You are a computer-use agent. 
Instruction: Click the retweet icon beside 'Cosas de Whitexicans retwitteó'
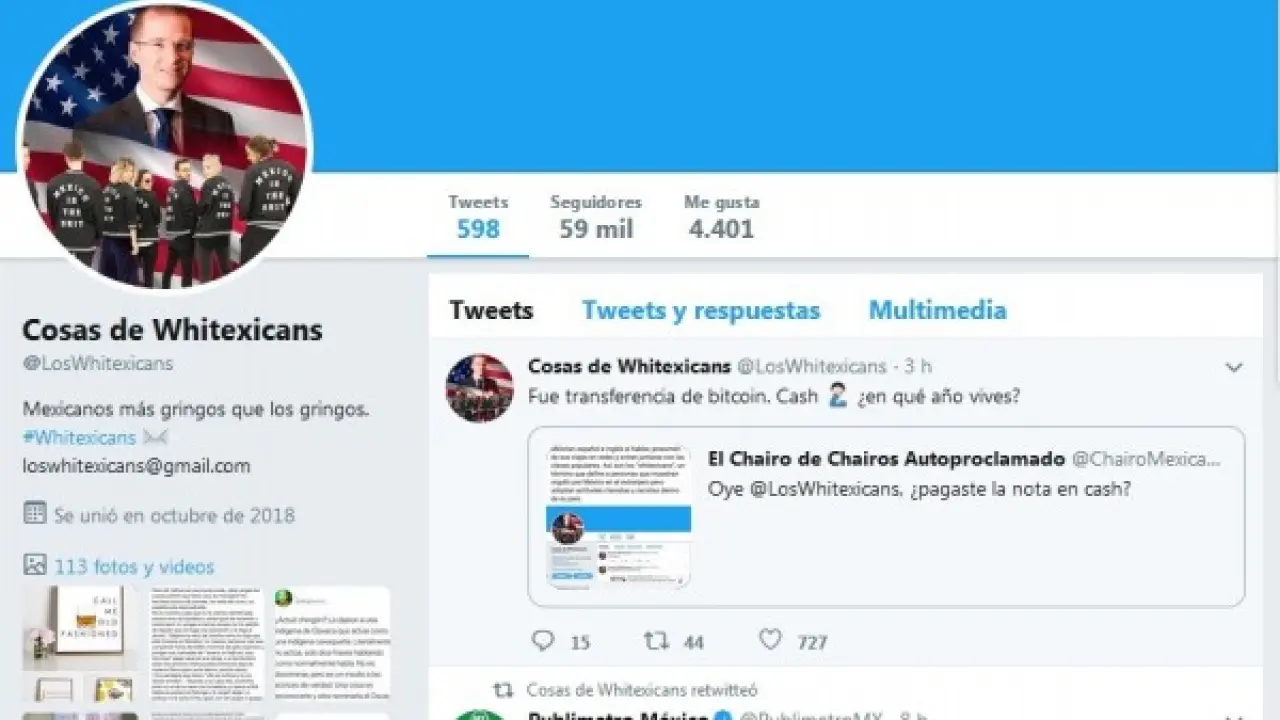pos(505,690)
